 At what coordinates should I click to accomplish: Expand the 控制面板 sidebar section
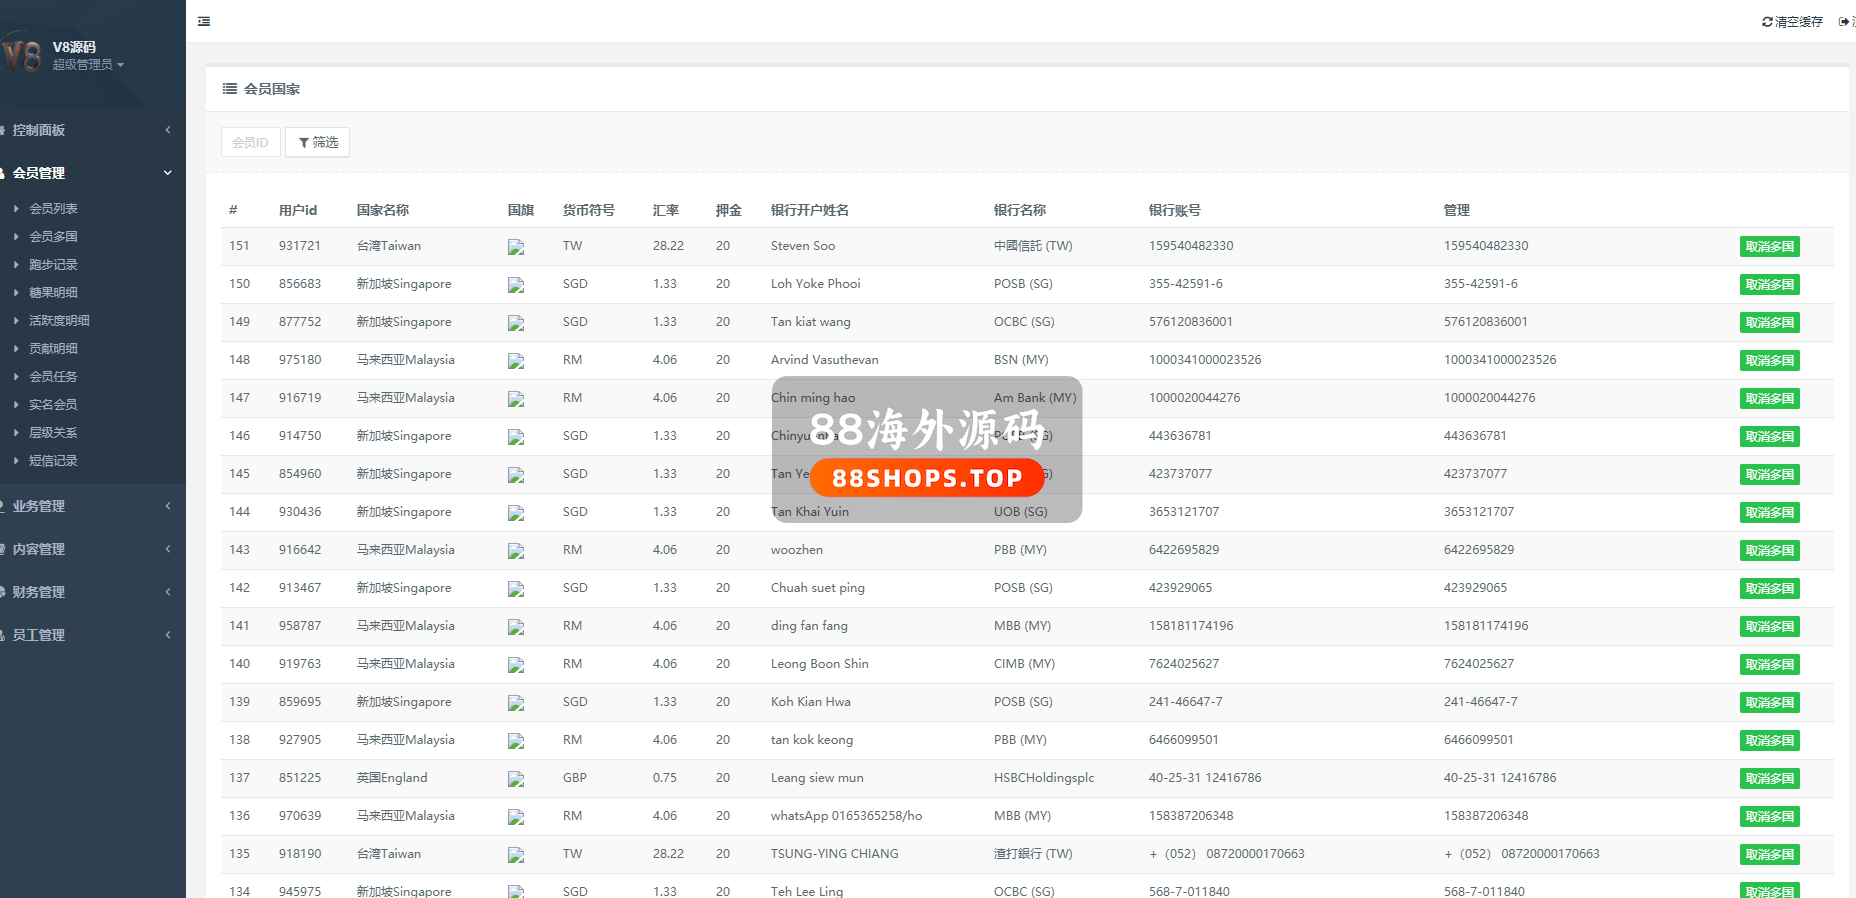click(x=90, y=130)
